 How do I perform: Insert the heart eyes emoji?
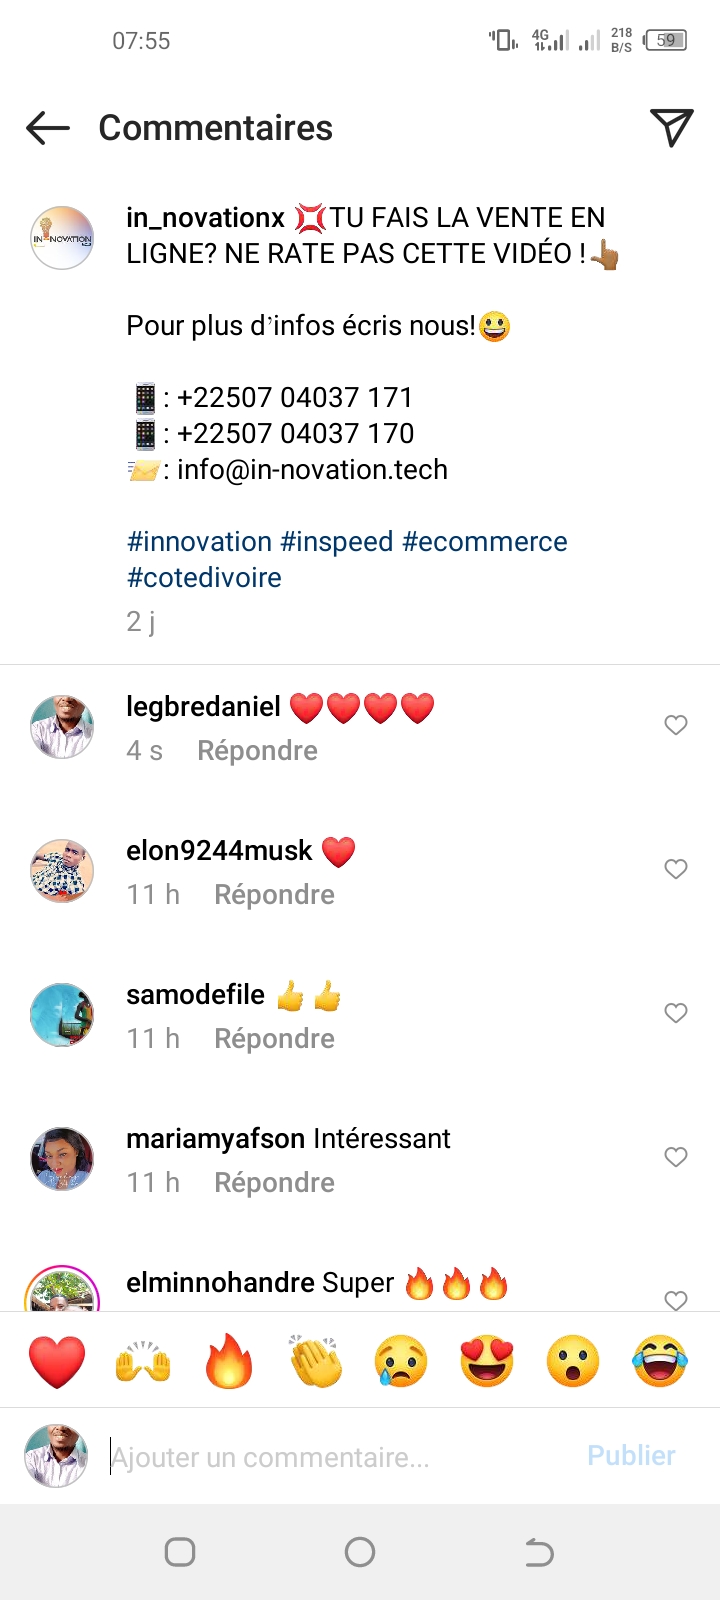(x=487, y=1362)
